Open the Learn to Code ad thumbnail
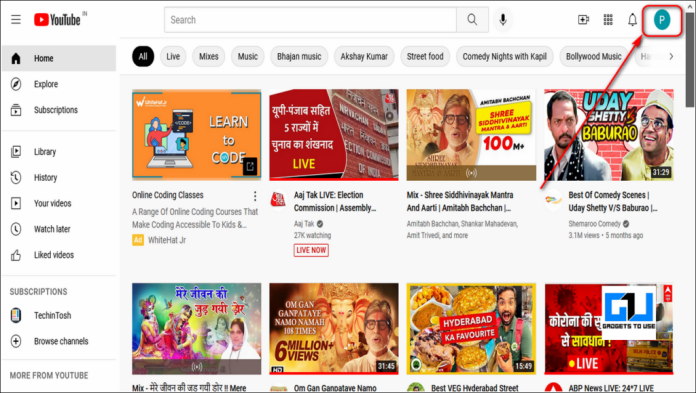The height and width of the screenshot is (393, 696). click(x=197, y=135)
